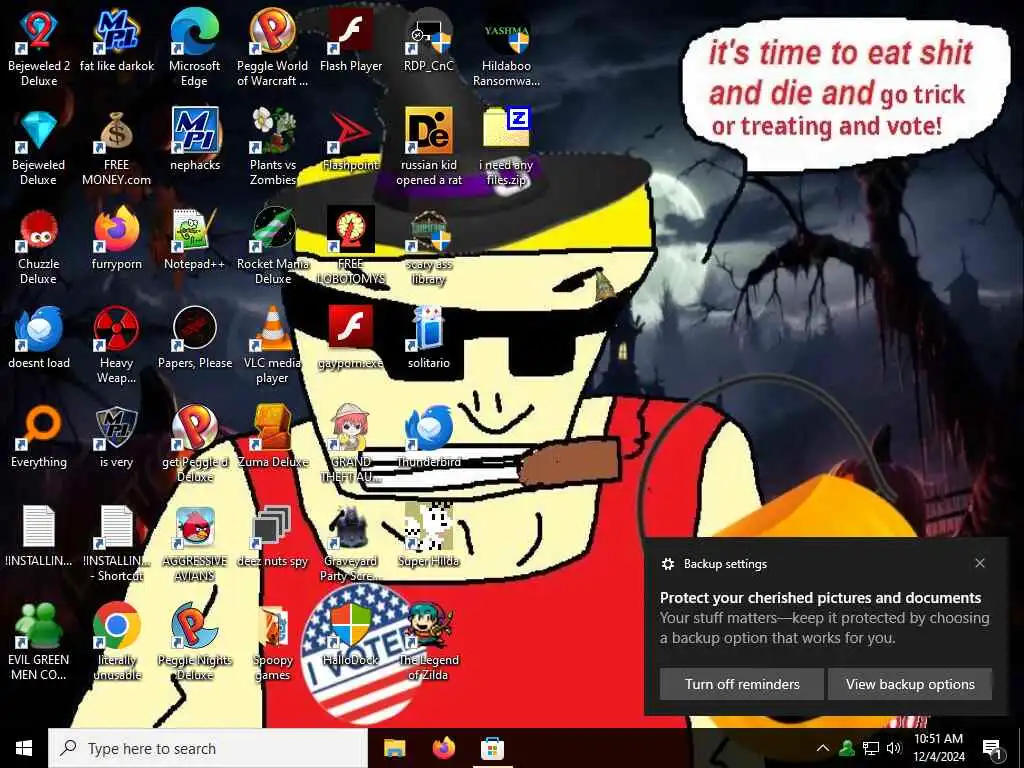Image resolution: width=1024 pixels, height=768 pixels.
Task: Open the volume control in the tray
Action: [894, 748]
